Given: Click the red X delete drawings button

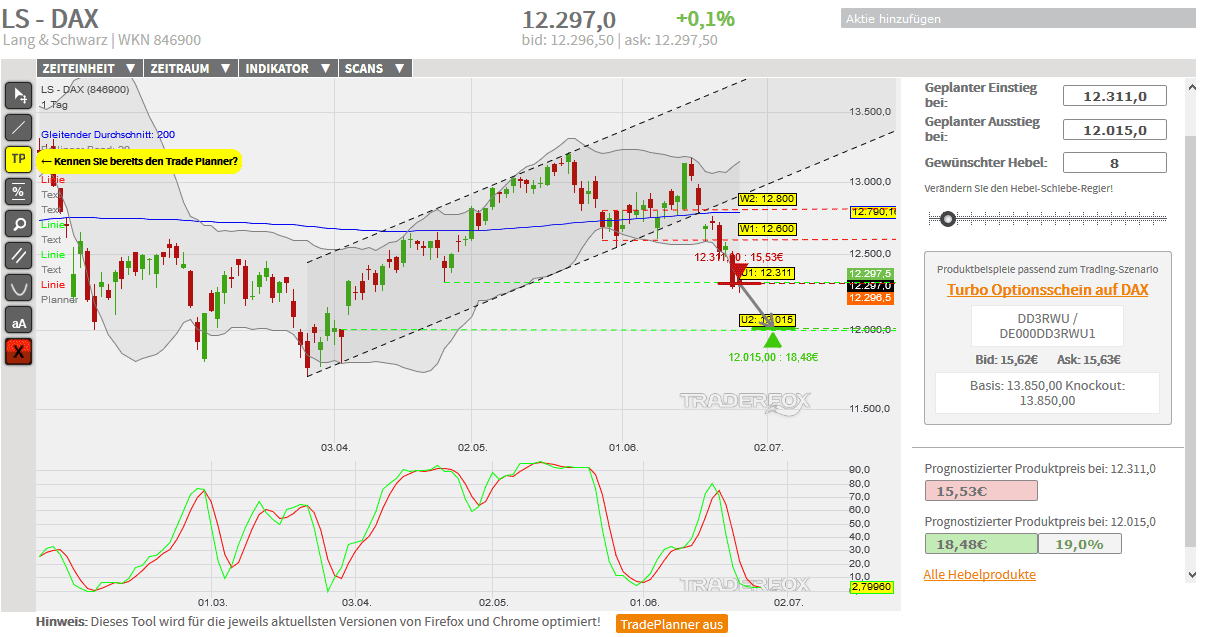Looking at the screenshot, I should coord(19,352).
